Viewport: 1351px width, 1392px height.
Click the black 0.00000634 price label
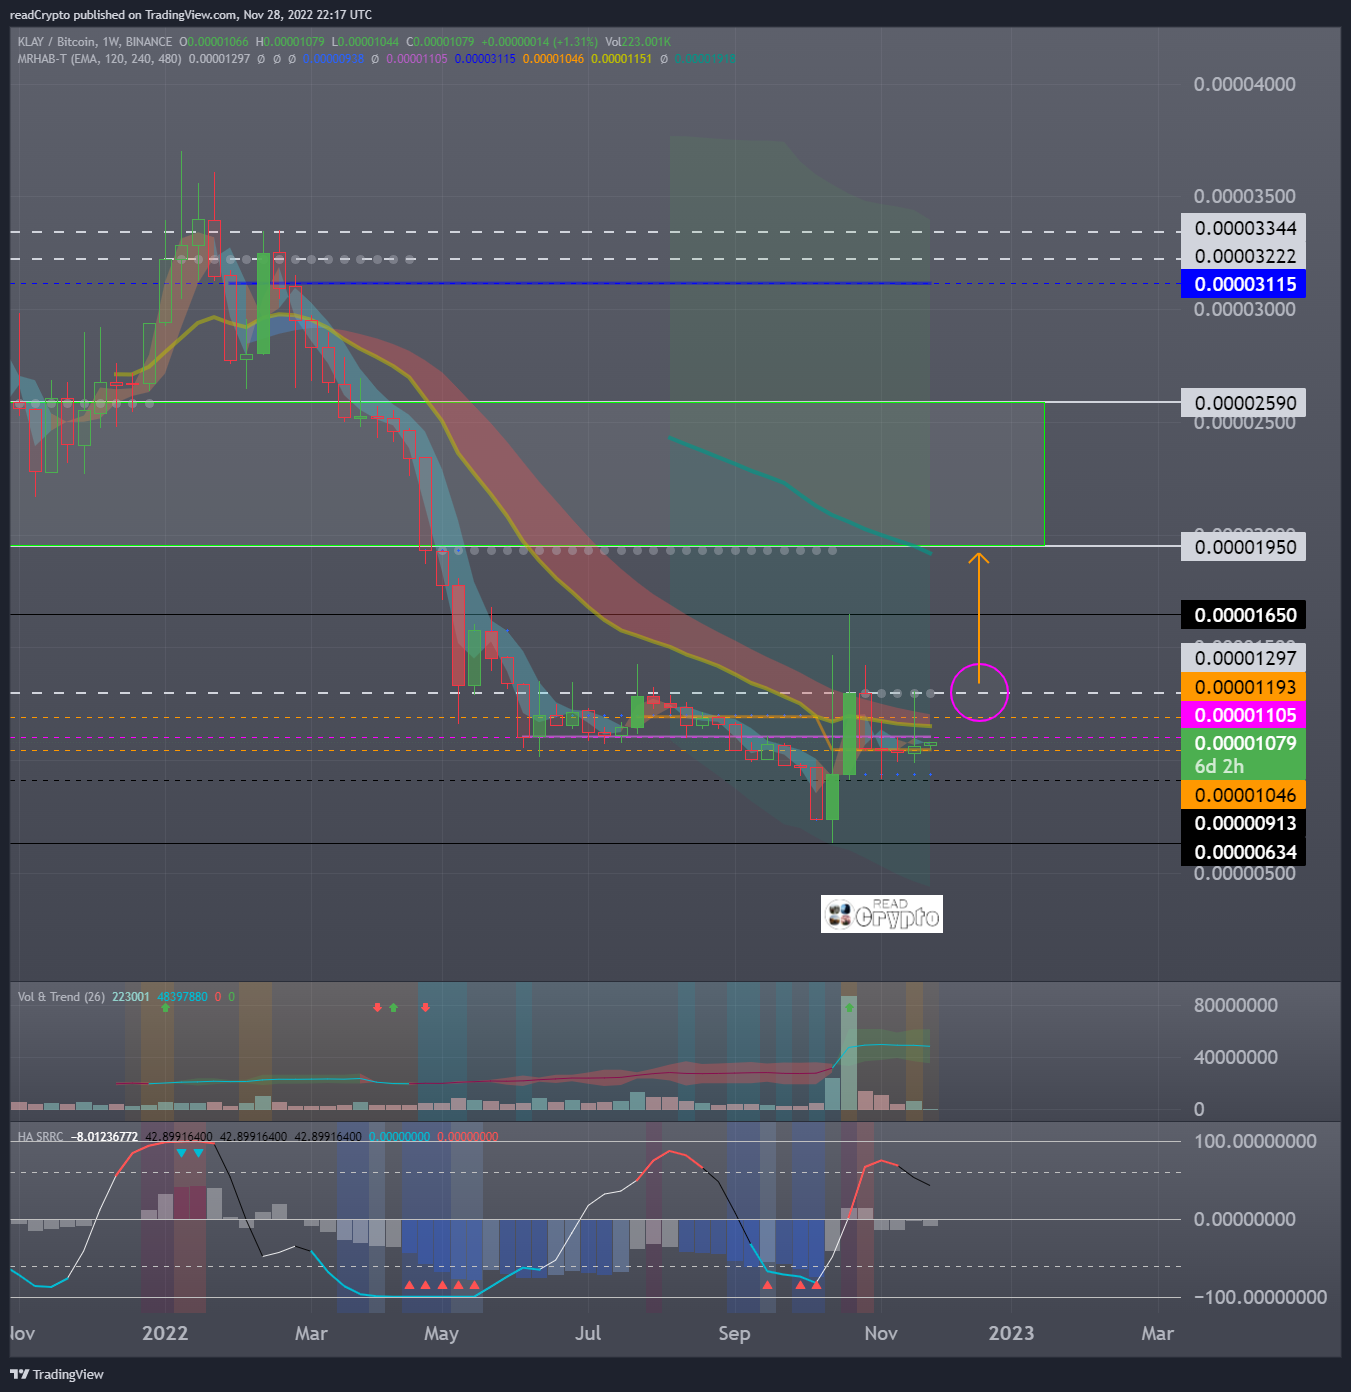point(1244,852)
